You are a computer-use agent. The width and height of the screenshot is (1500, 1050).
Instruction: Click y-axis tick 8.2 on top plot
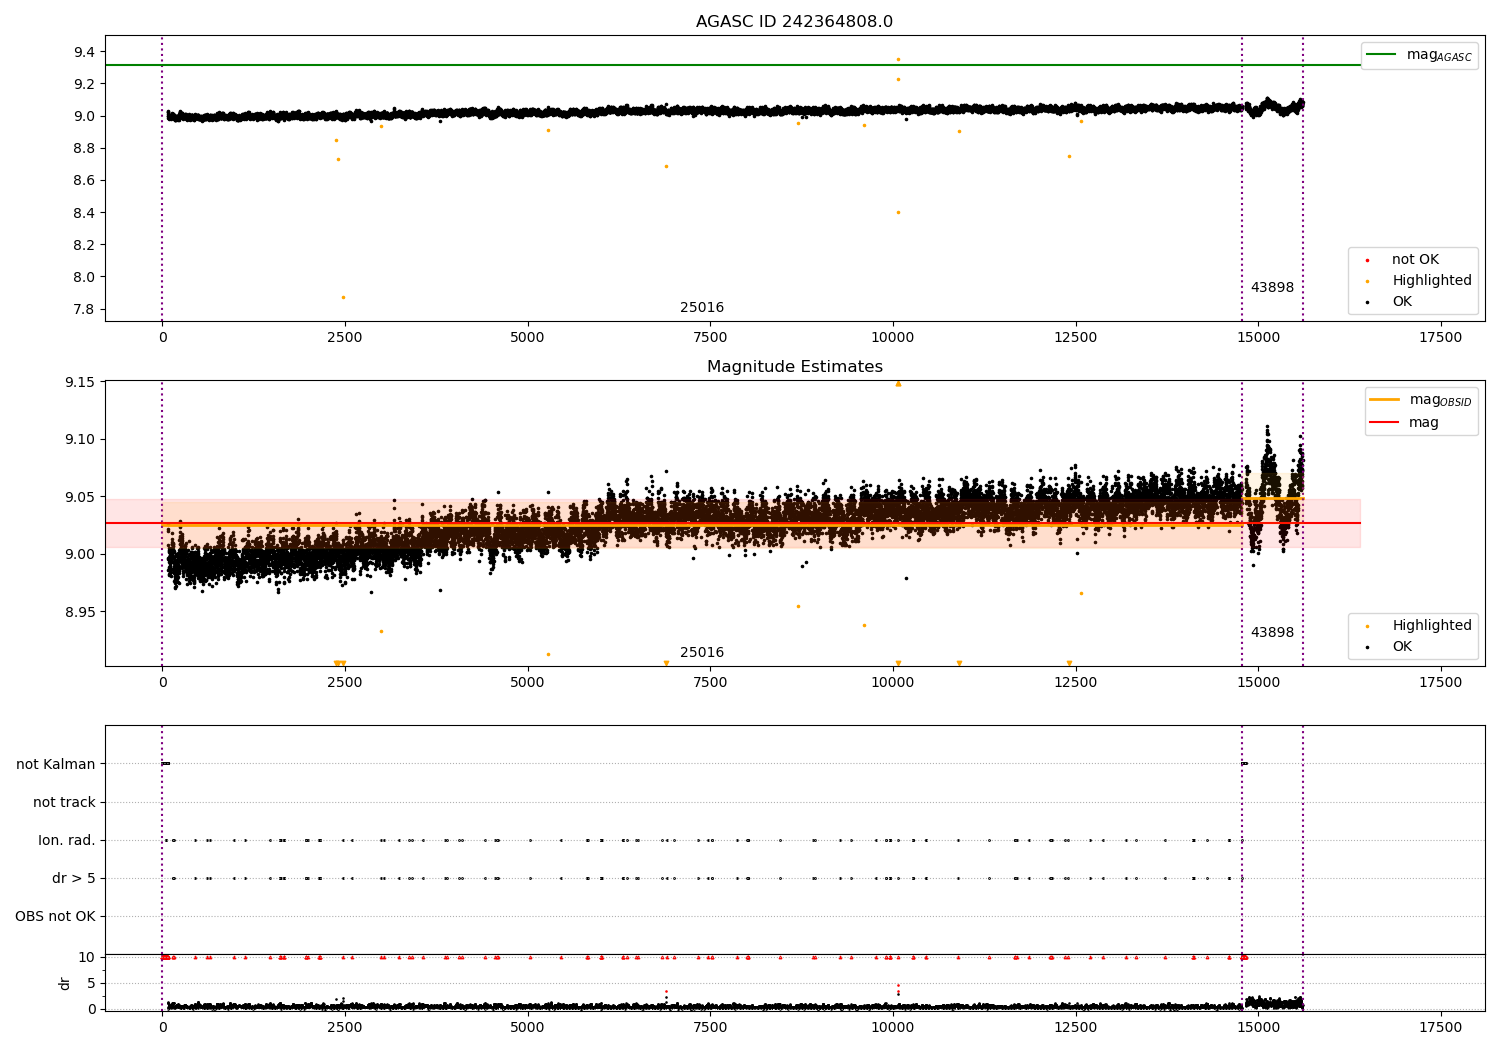click(85, 245)
